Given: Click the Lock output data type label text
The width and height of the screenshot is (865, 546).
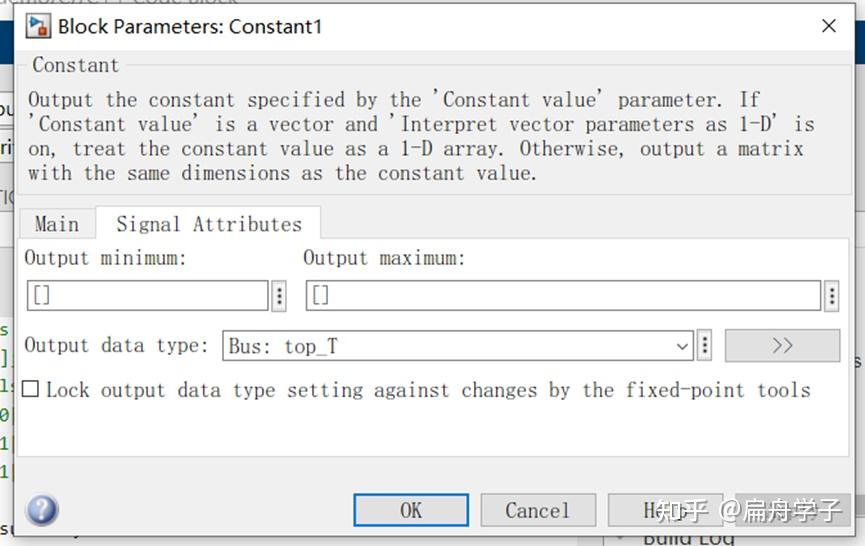Looking at the screenshot, I should click(428, 389).
